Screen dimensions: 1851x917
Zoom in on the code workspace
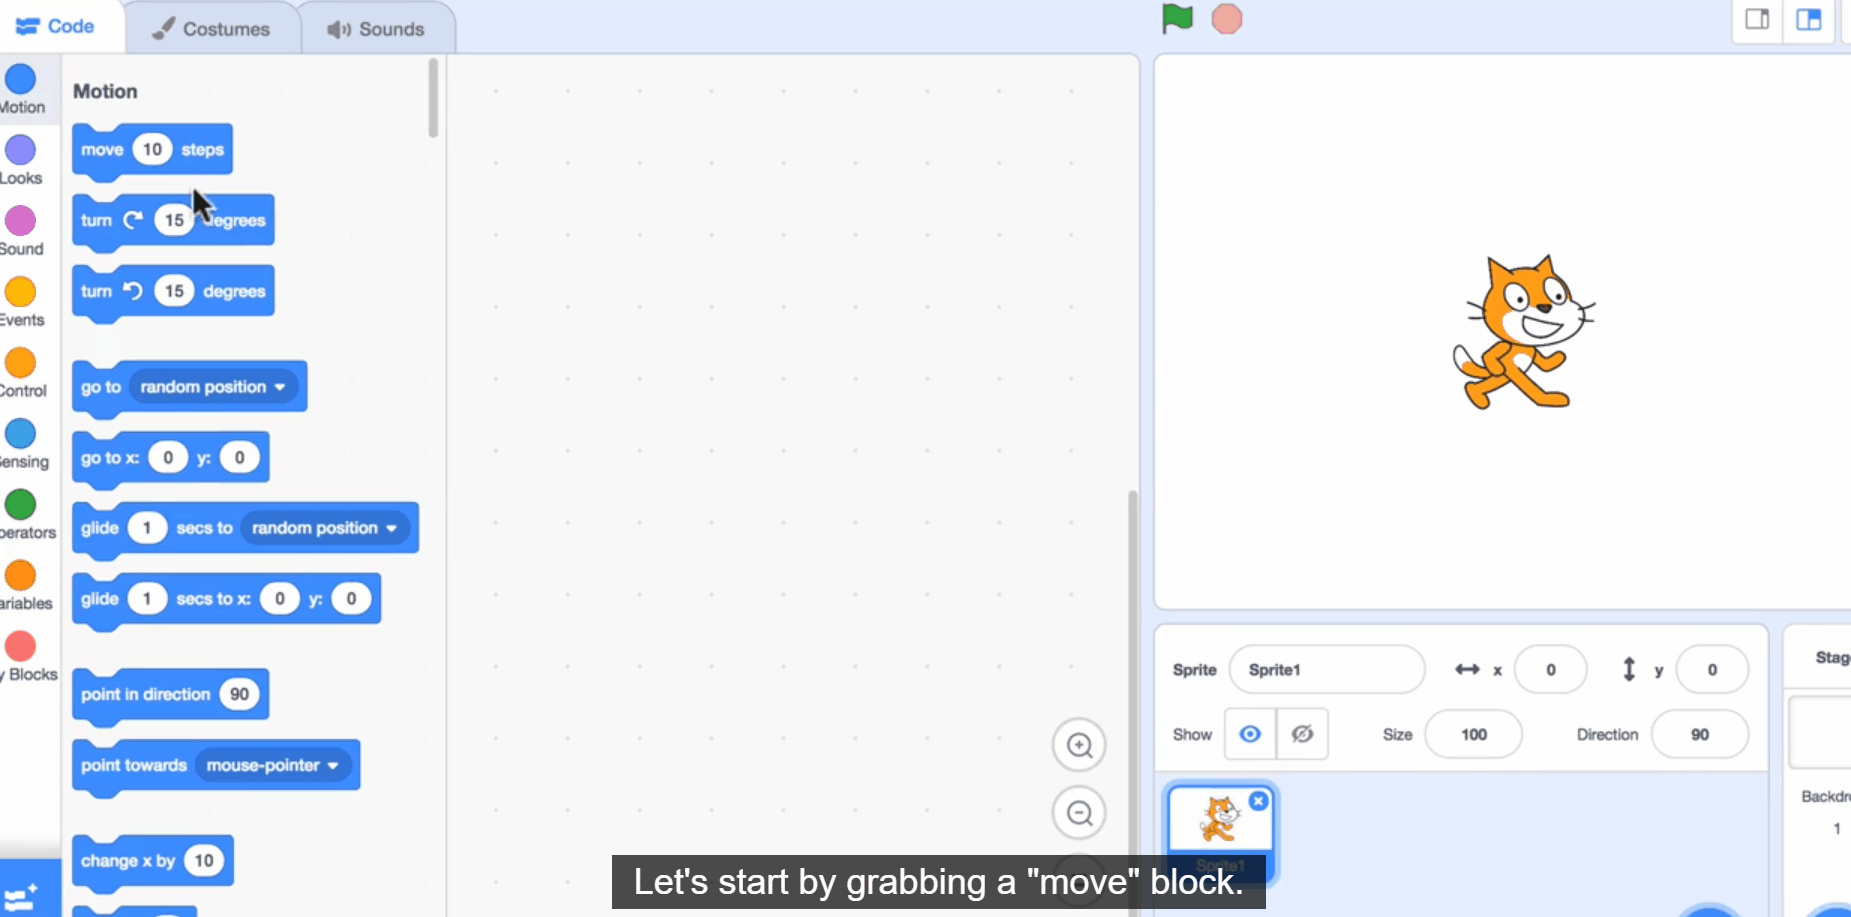tap(1078, 745)
